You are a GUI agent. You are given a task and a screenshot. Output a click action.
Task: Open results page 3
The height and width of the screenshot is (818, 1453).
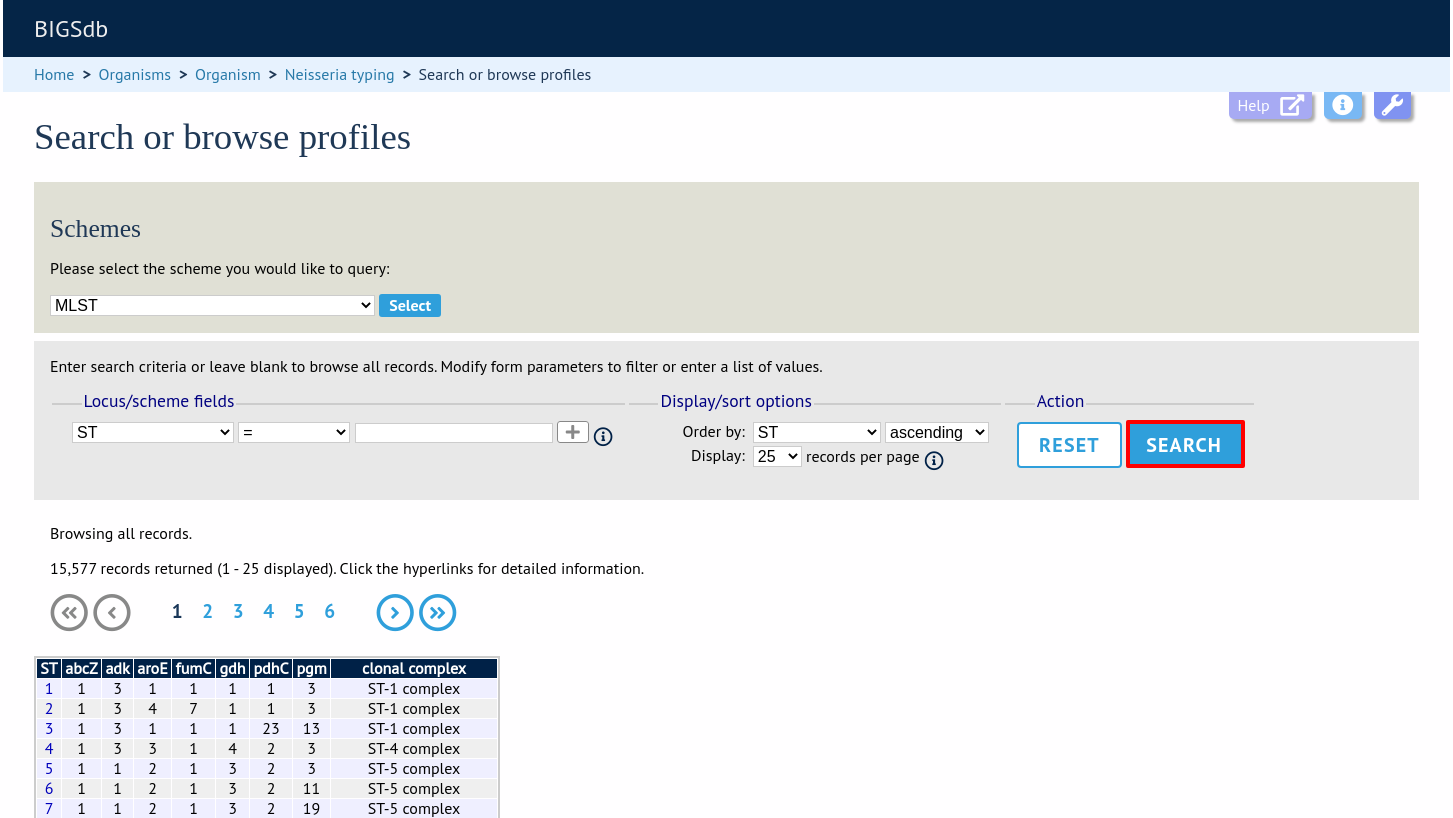tap(238, 612)
